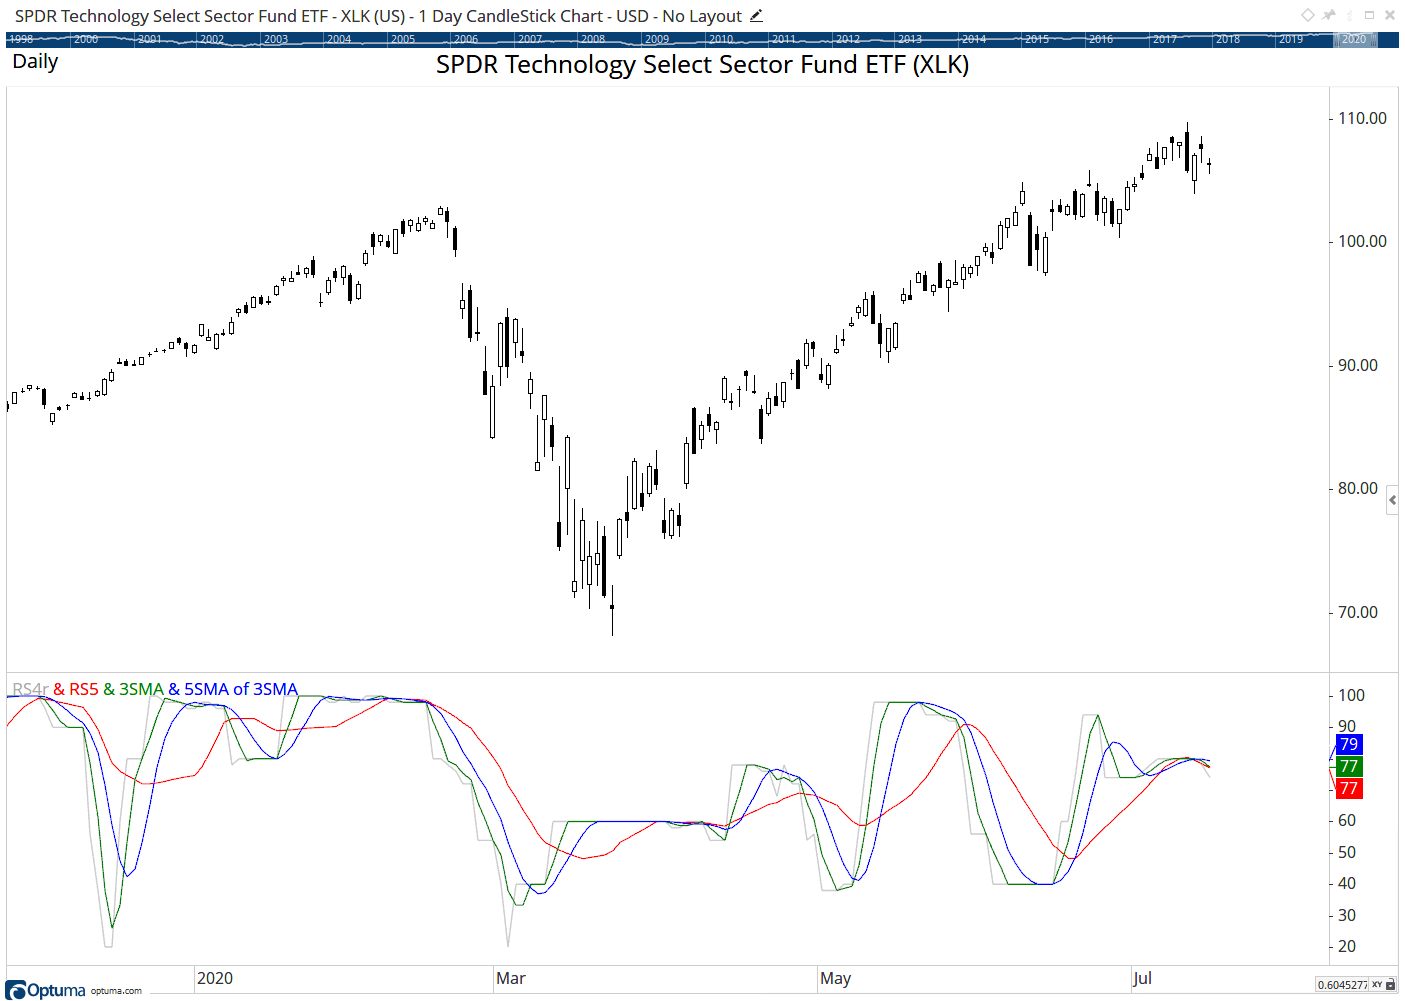Select the RS4r indicator label
Screen dimensions: 1405x1001
30,689
